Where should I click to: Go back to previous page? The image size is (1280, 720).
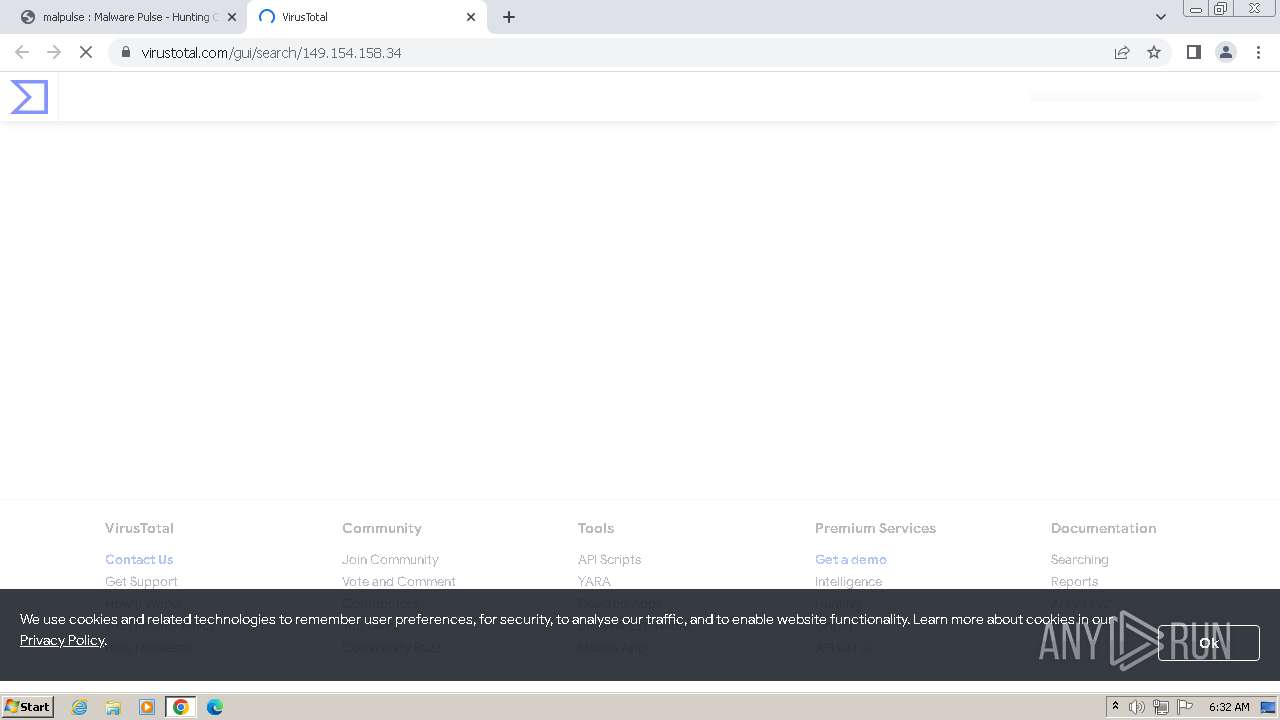click(x=22, y=52)
